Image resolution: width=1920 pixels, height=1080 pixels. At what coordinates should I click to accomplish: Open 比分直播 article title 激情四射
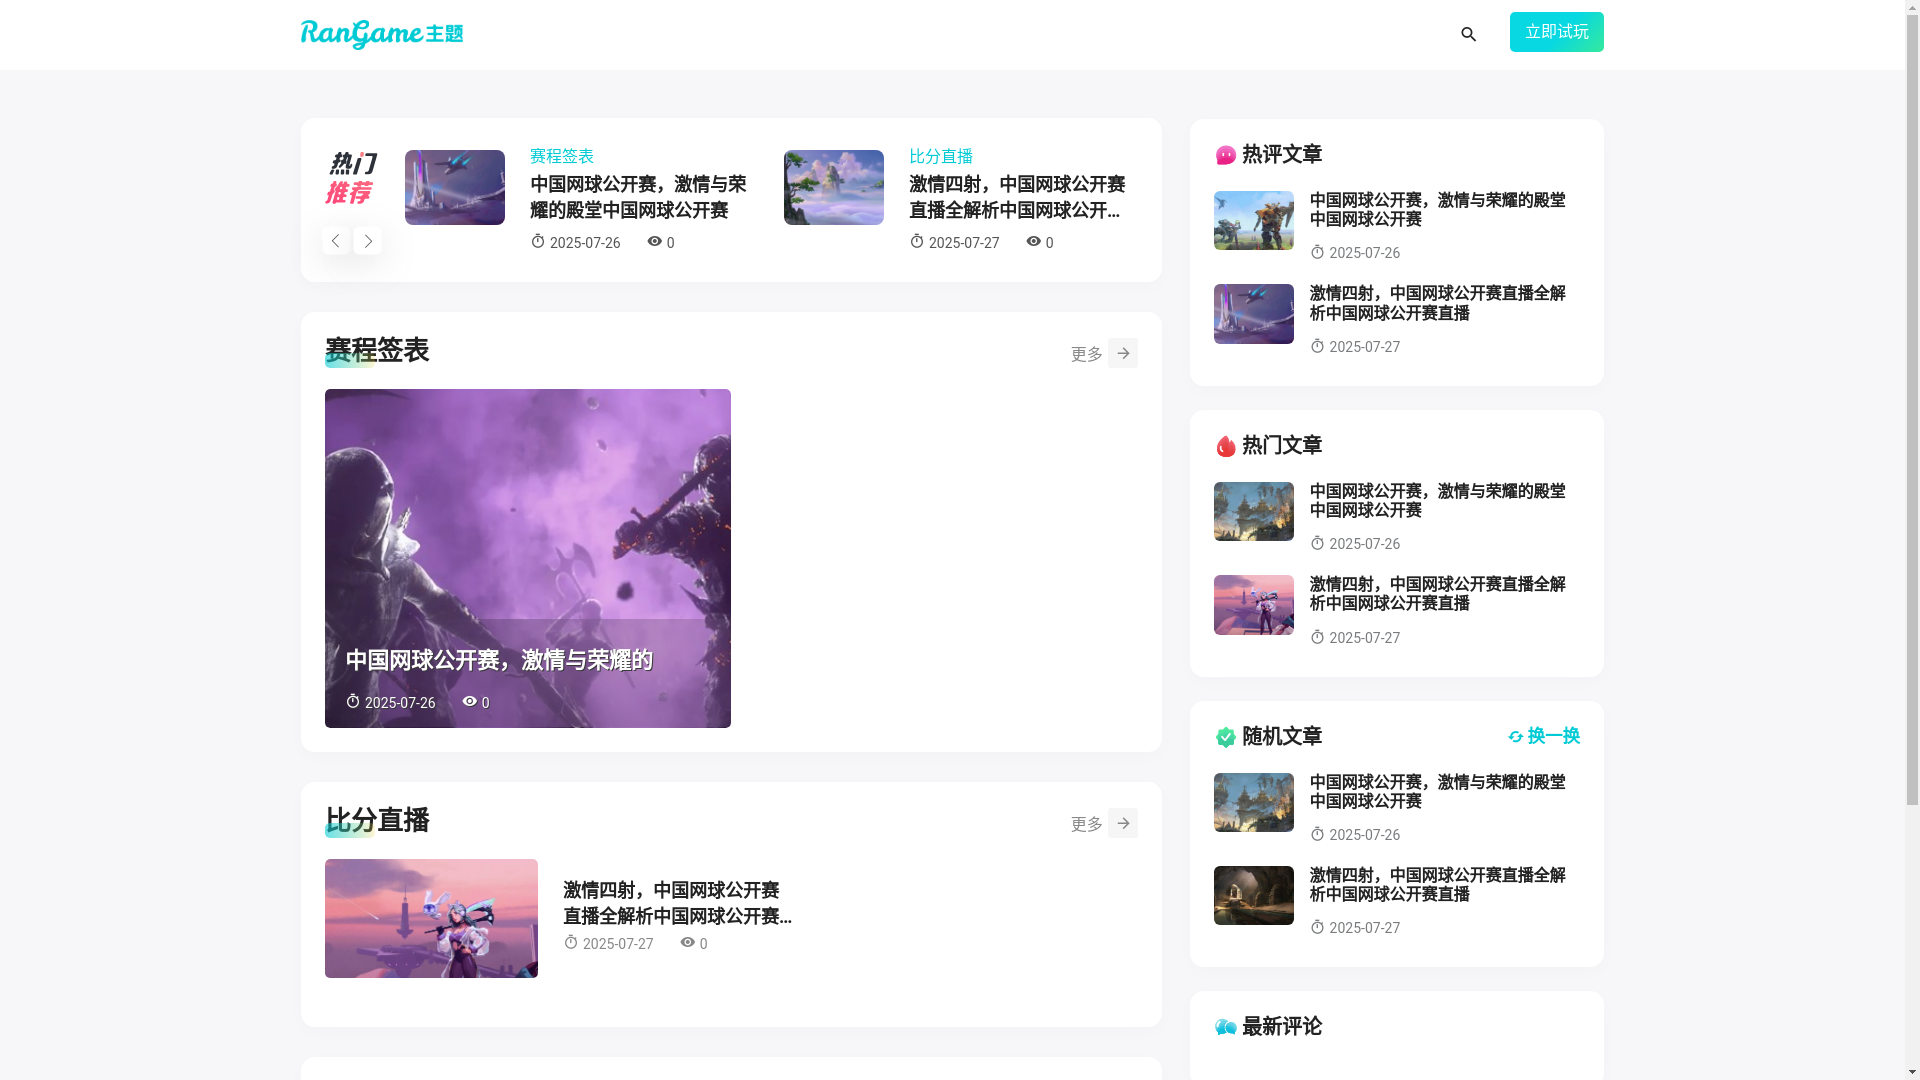coord(677,903)
